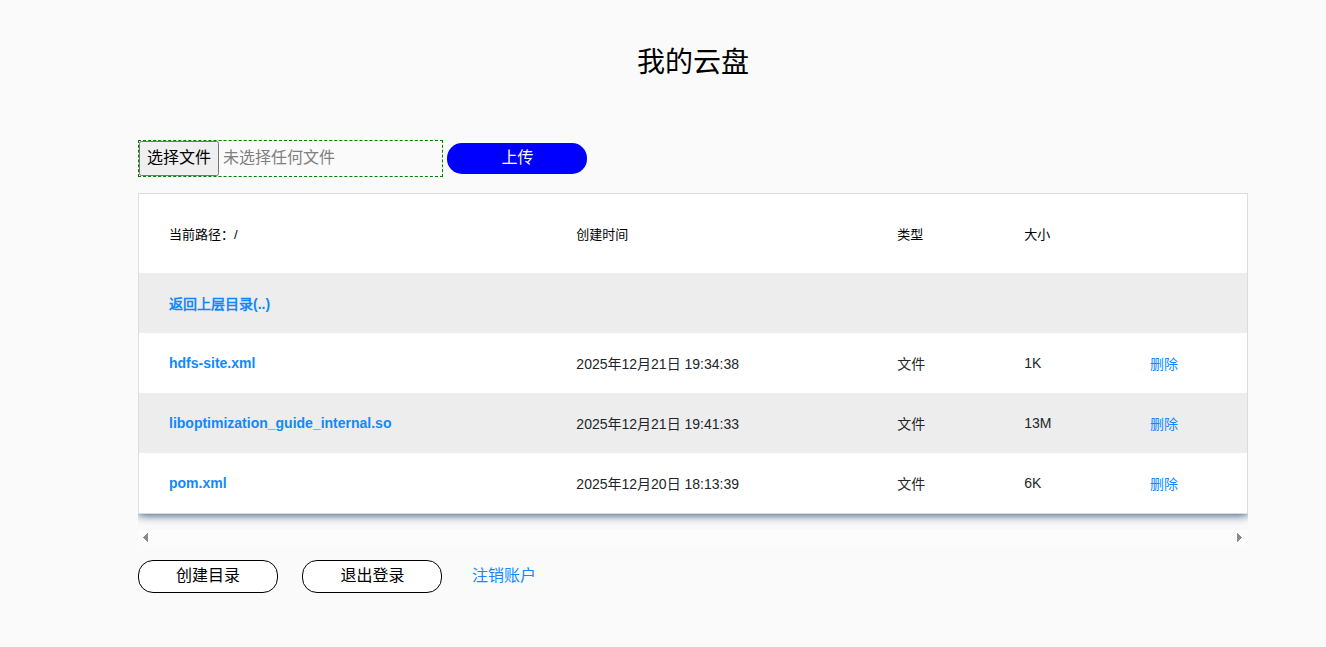Delete pom.xml using its 删除 link
The image size is (1326, 647).
[x=1164, y=484]
